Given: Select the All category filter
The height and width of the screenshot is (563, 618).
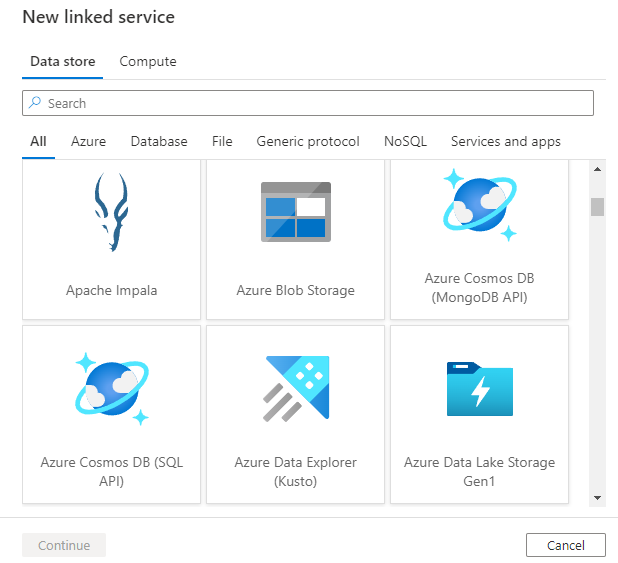Looking at the screenshot, I should pyautogui.click(x=38, y=142).
